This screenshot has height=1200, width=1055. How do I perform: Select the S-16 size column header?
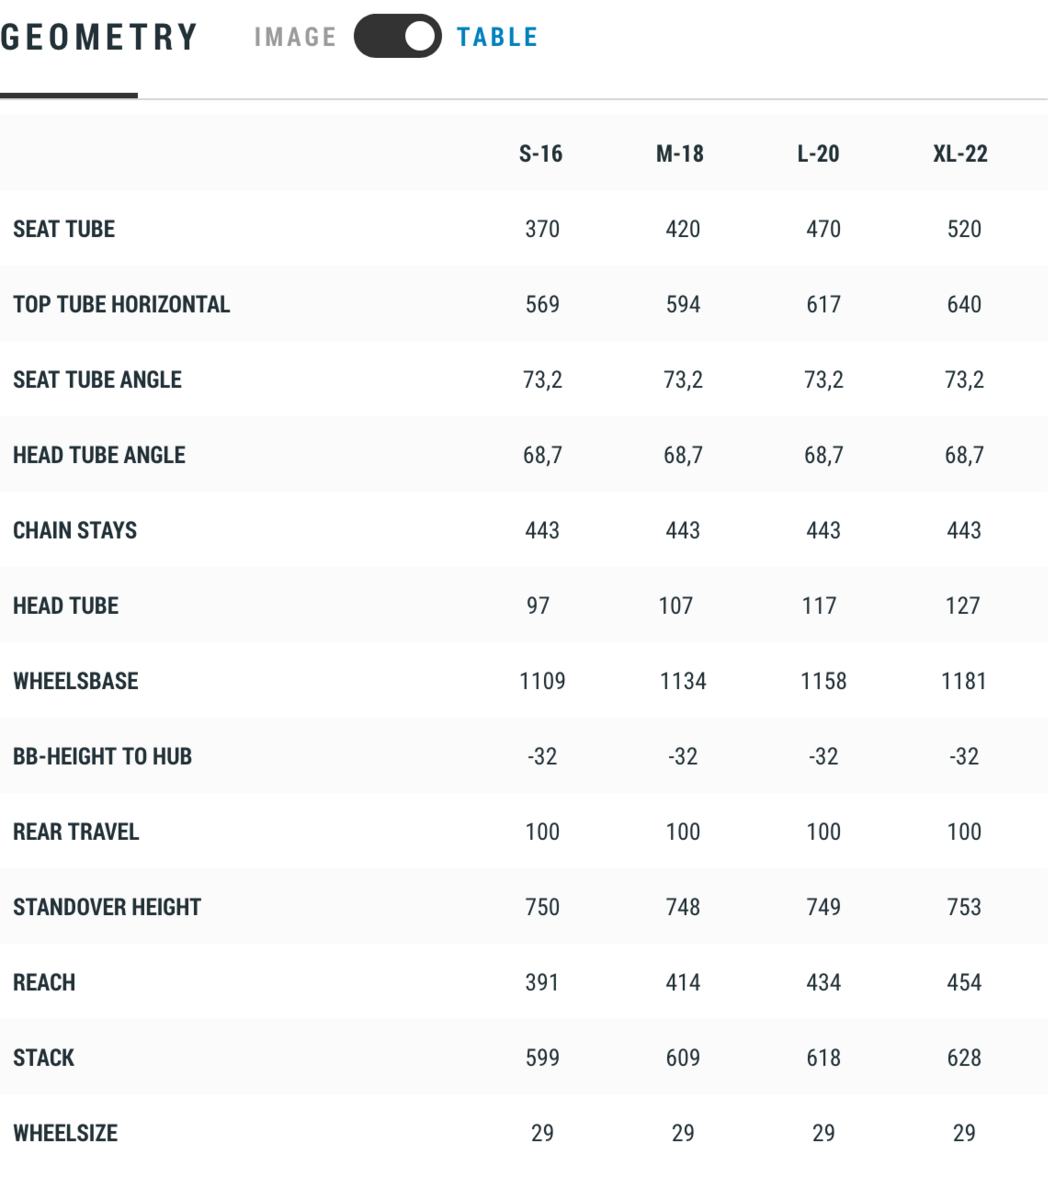541,154
